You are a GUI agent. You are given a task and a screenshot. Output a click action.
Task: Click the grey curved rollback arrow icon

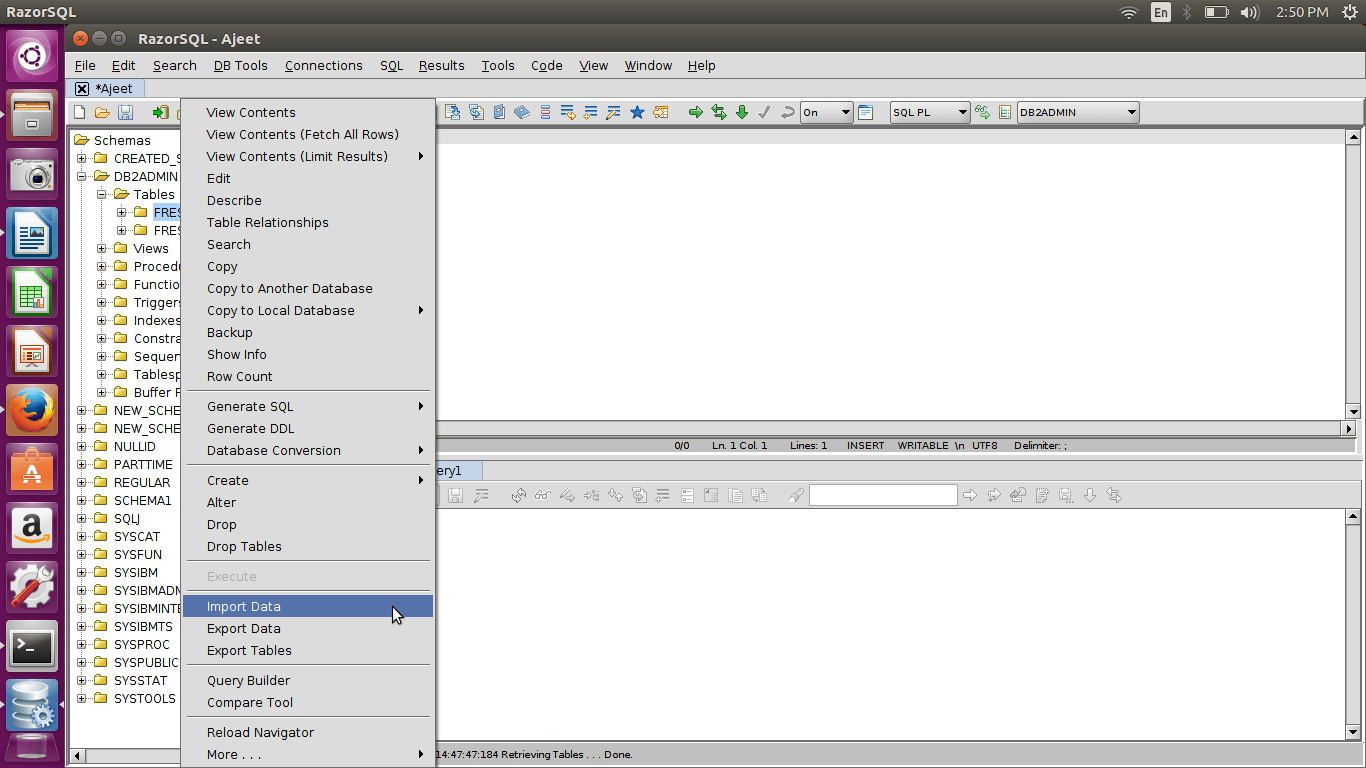788,112
